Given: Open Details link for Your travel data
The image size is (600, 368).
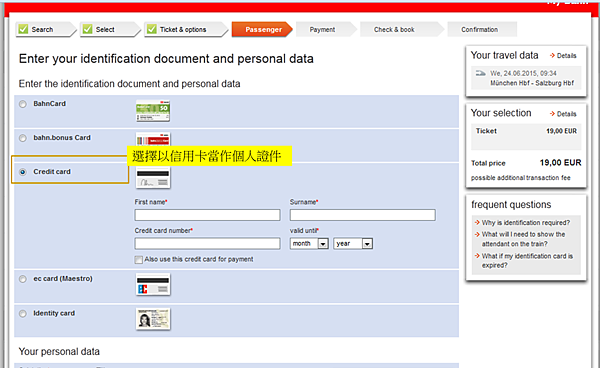Looking at the screenshot, I should 563,56.
